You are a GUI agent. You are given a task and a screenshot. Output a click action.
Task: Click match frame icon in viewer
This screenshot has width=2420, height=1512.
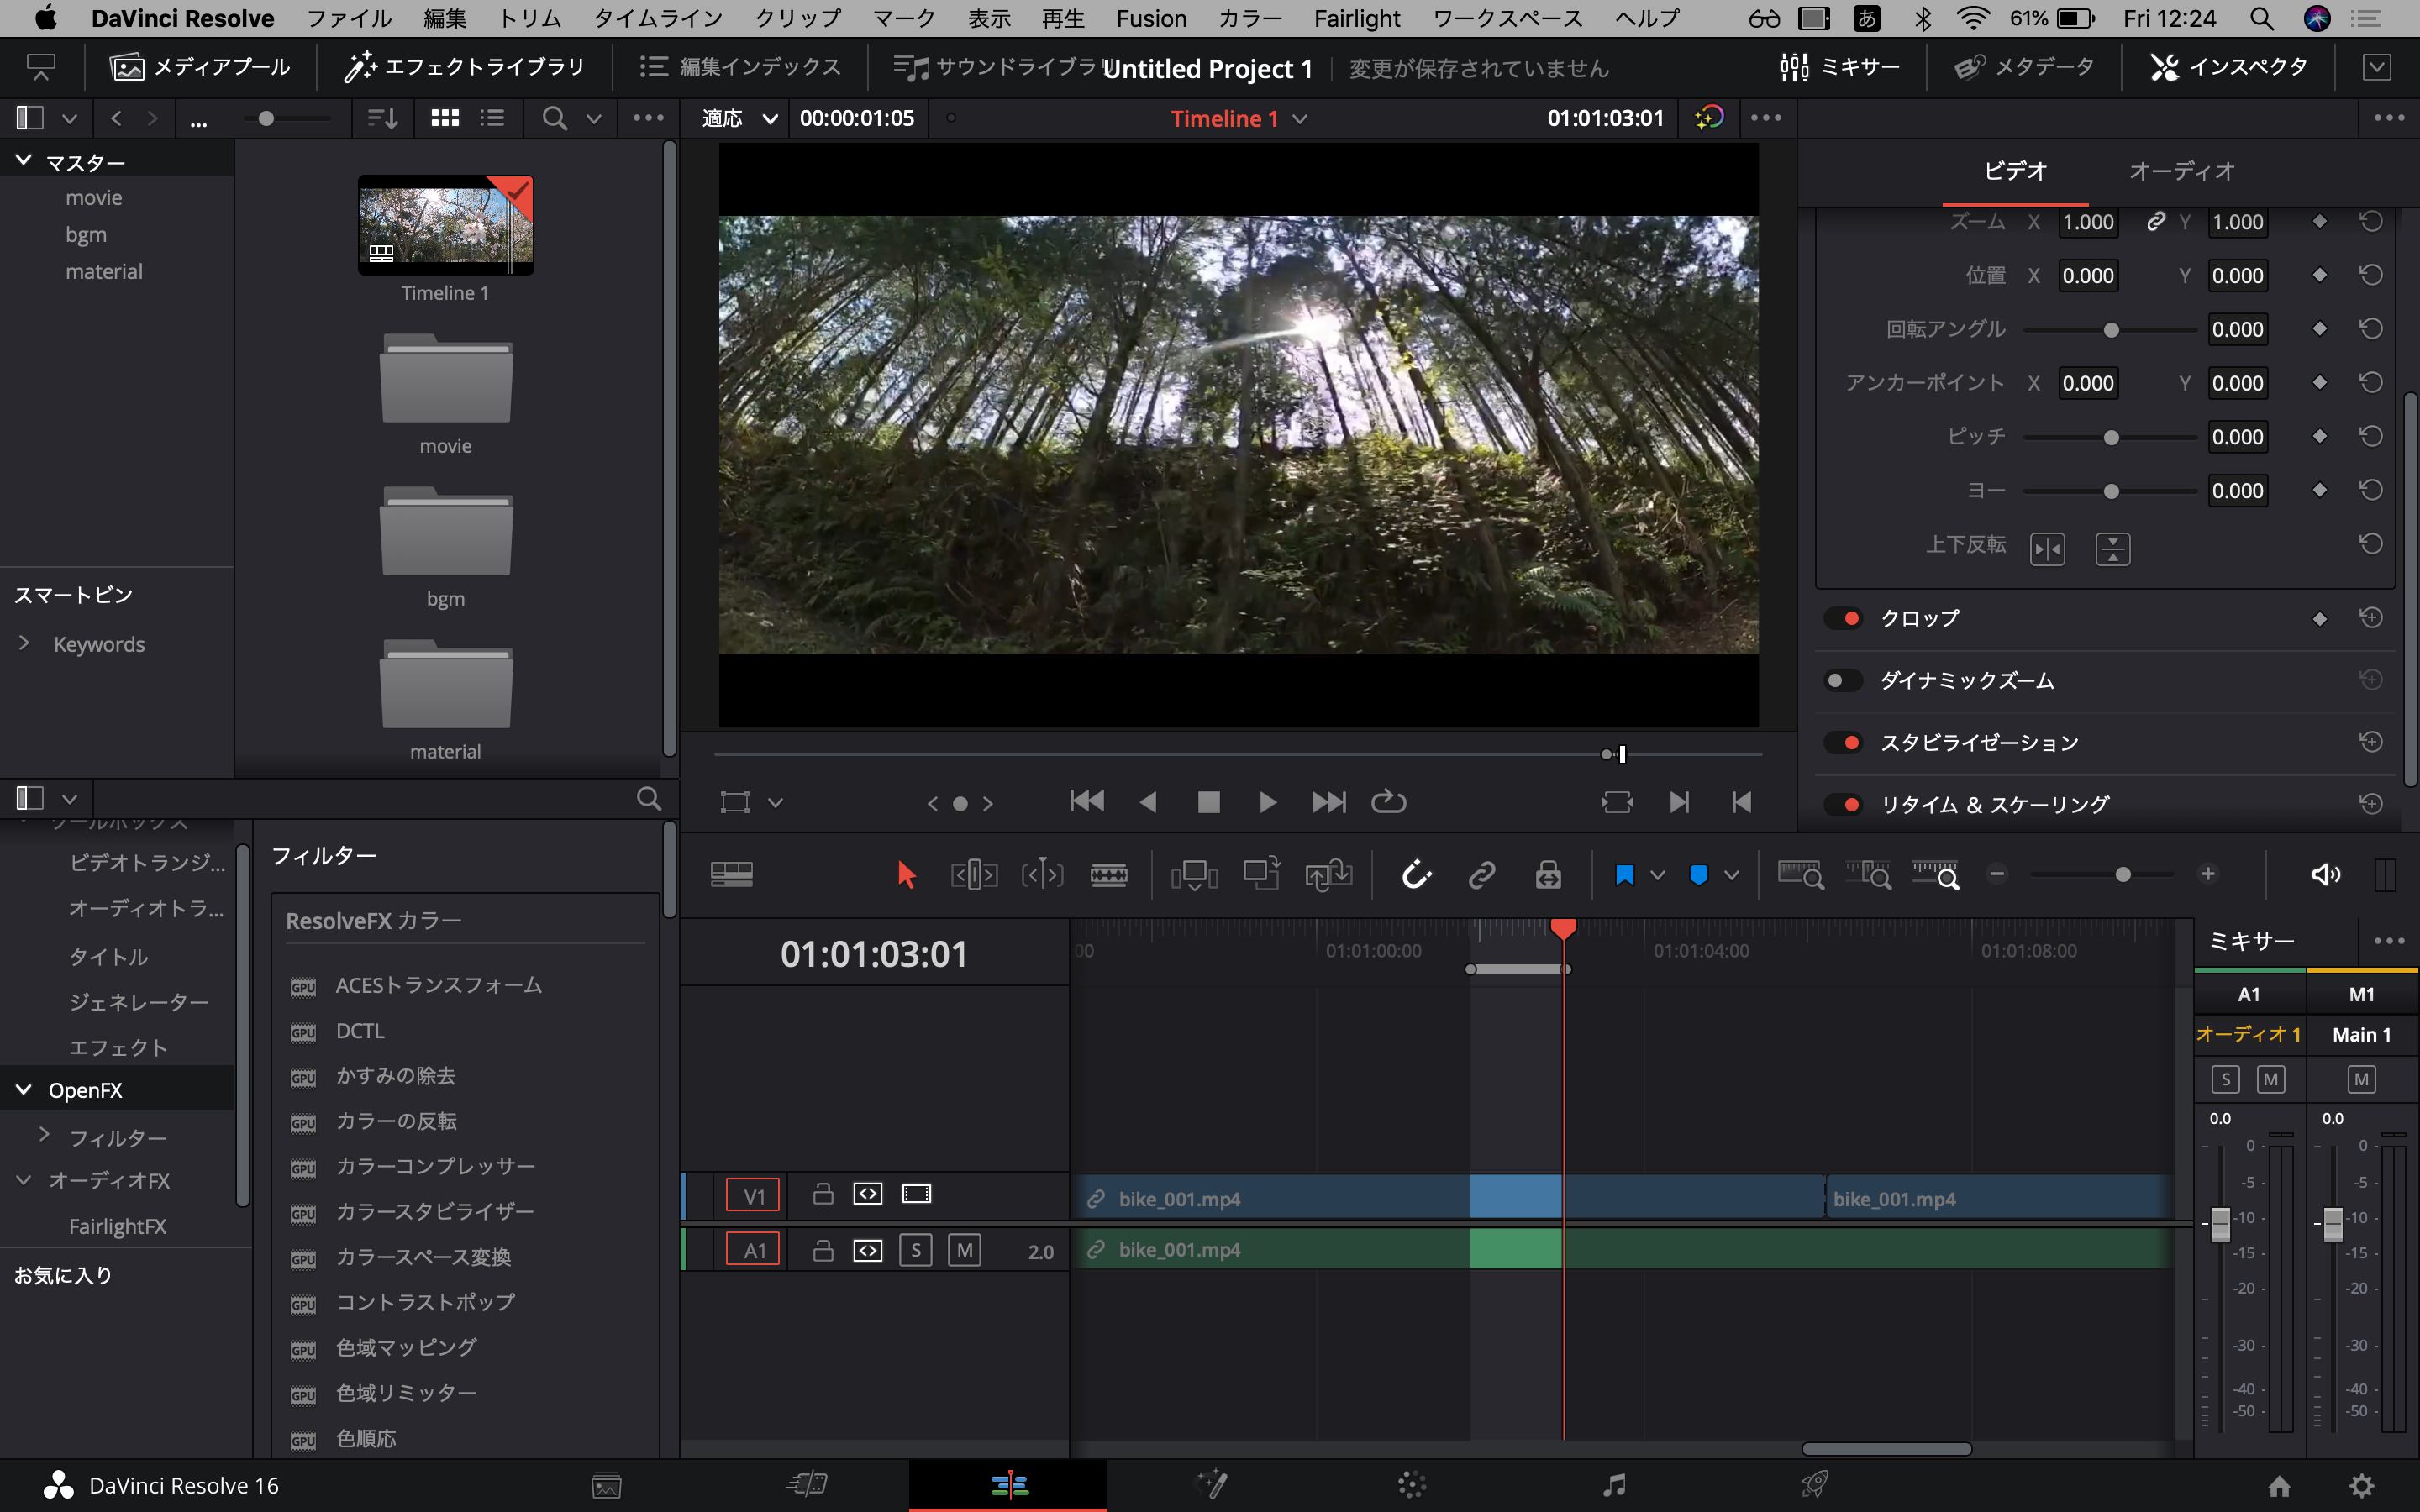click(1616, 802)
